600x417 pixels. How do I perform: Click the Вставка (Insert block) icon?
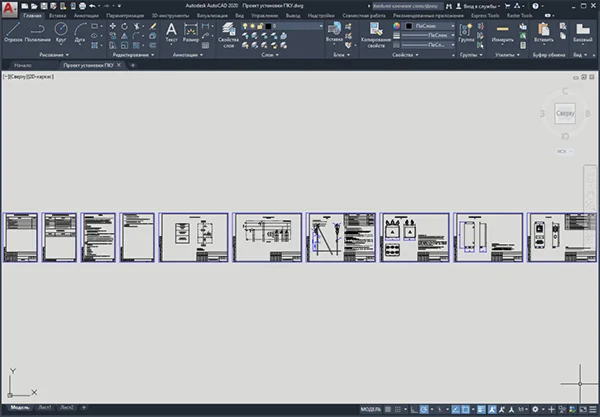[334, 32]
